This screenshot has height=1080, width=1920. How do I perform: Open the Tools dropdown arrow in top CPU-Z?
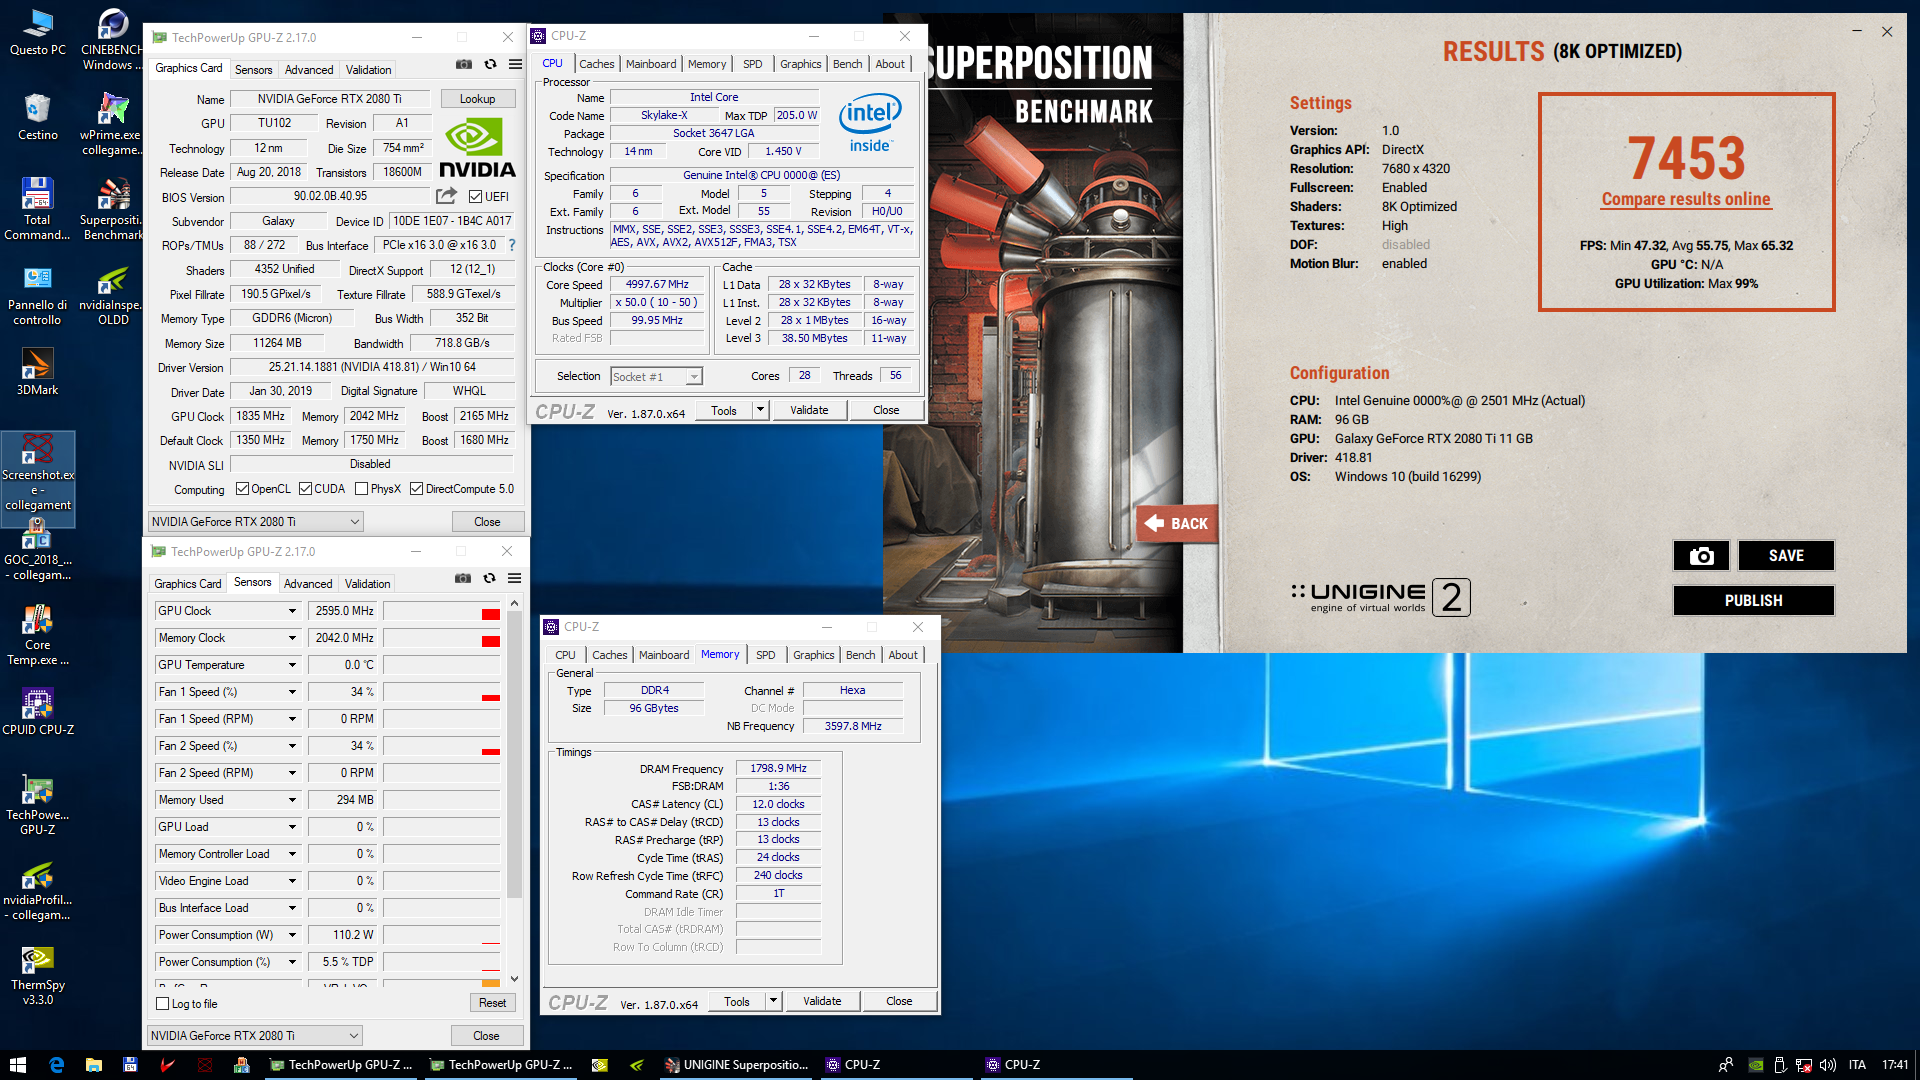click(x=760, y=410)
